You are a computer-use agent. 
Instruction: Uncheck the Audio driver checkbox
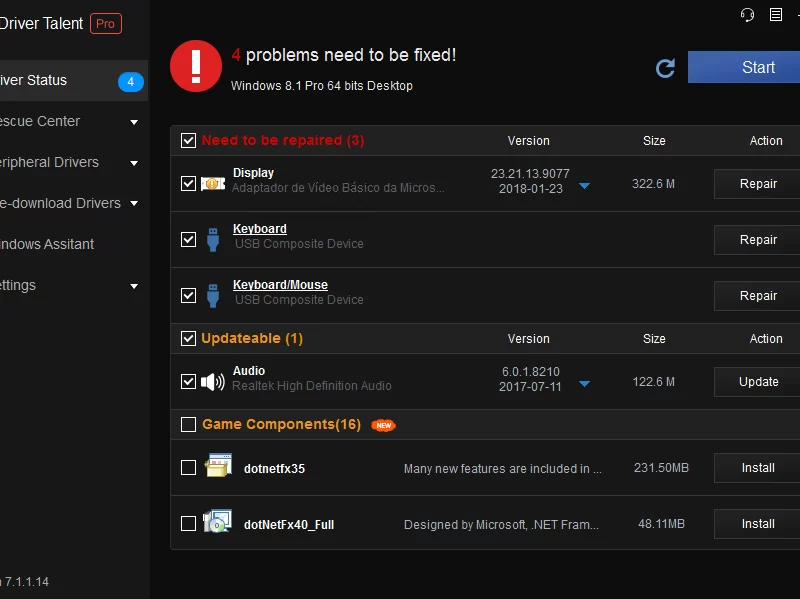point(188,382)
